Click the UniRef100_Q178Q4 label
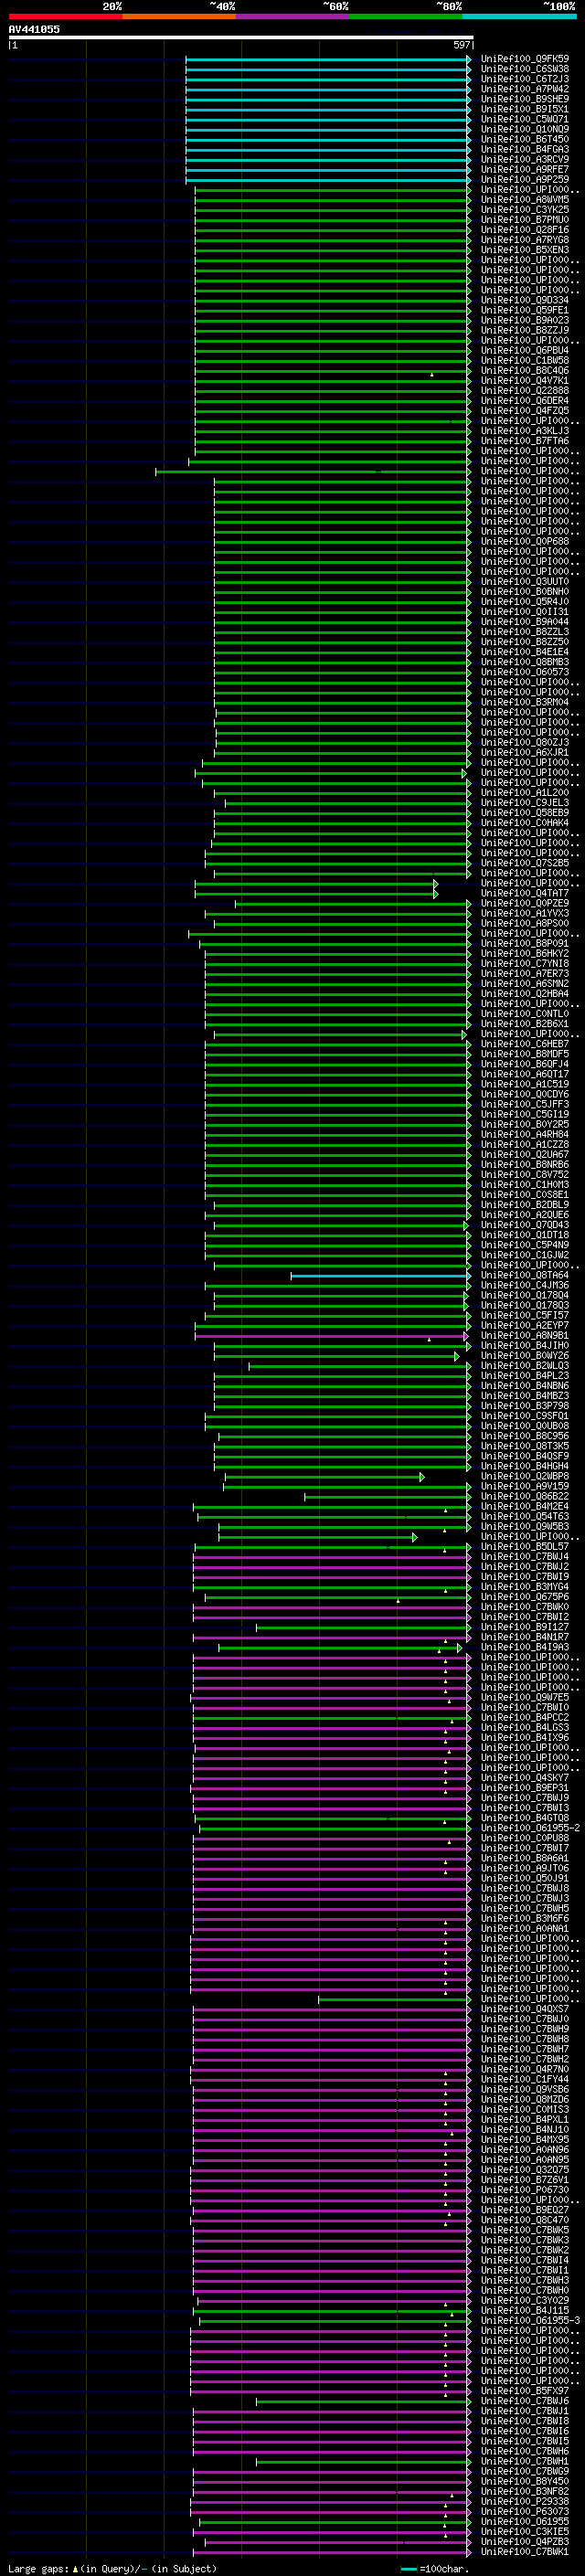Viewport: 585px width, 2576px height. click(525, 1296)
